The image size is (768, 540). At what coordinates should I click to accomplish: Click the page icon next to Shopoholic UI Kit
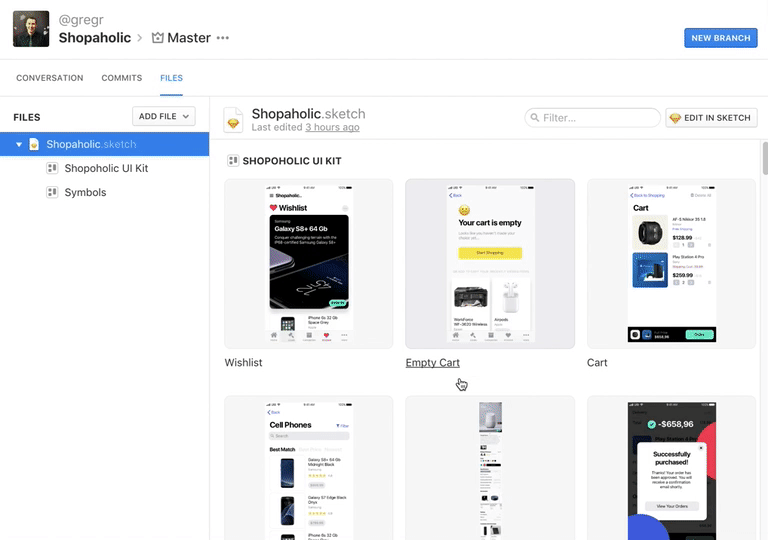(x=52, y=168)
